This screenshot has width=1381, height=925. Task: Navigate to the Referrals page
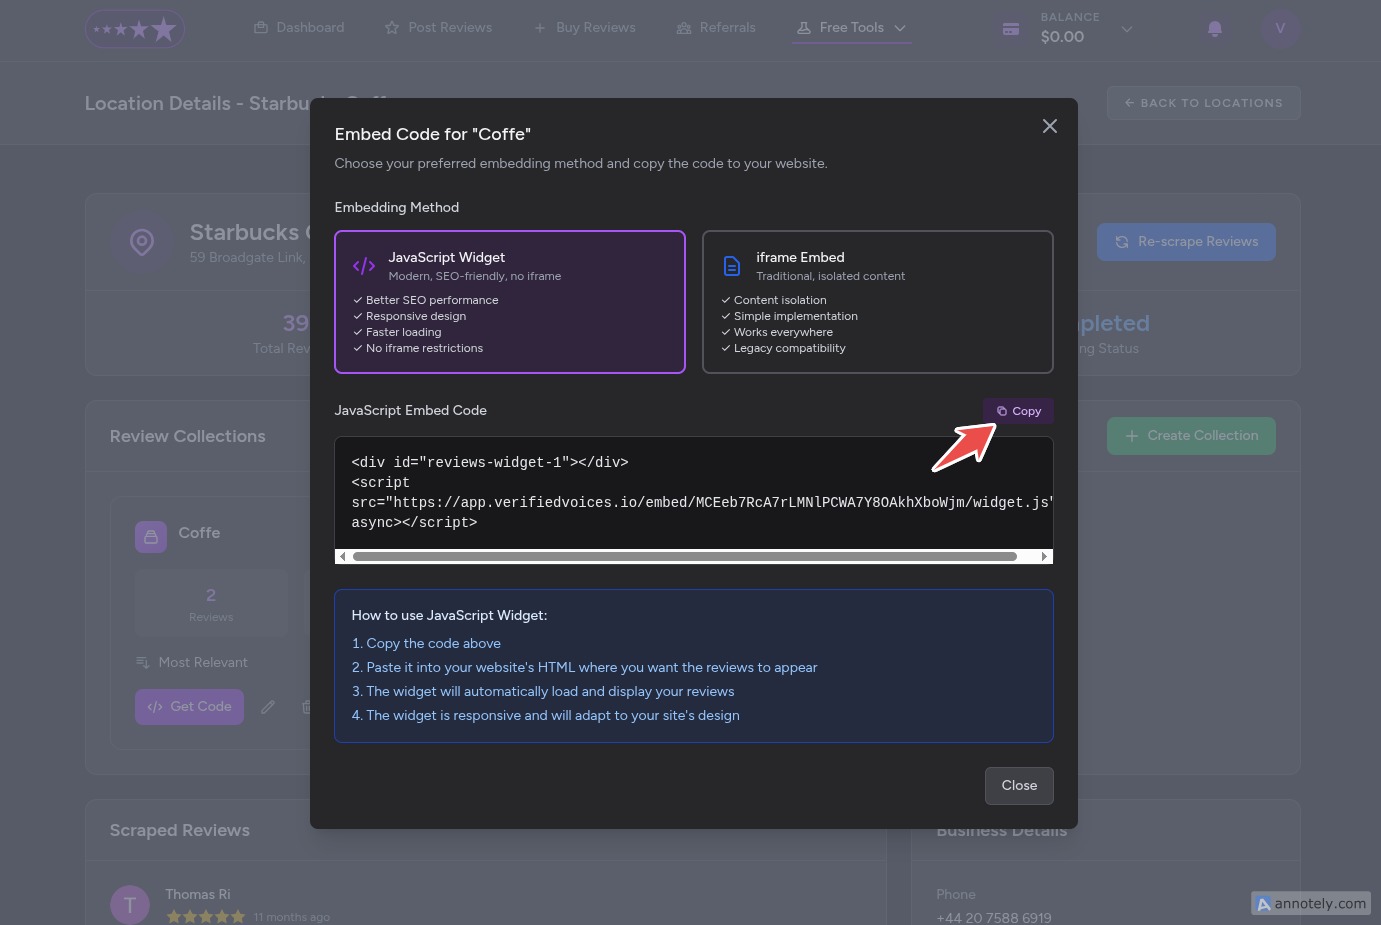(716, 28)
